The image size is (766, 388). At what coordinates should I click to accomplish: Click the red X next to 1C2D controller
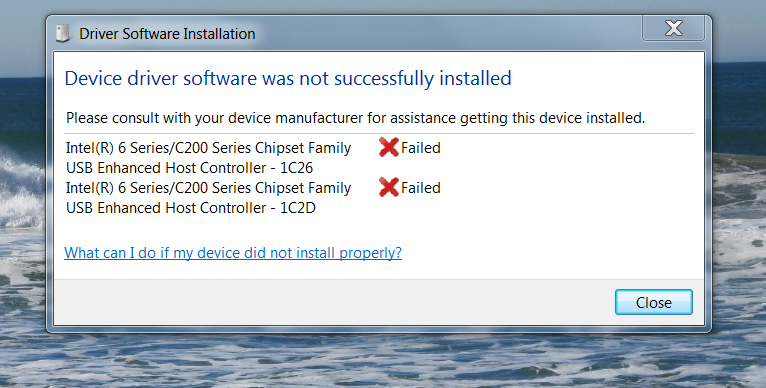pyautogui.click(x=389, y=187)
